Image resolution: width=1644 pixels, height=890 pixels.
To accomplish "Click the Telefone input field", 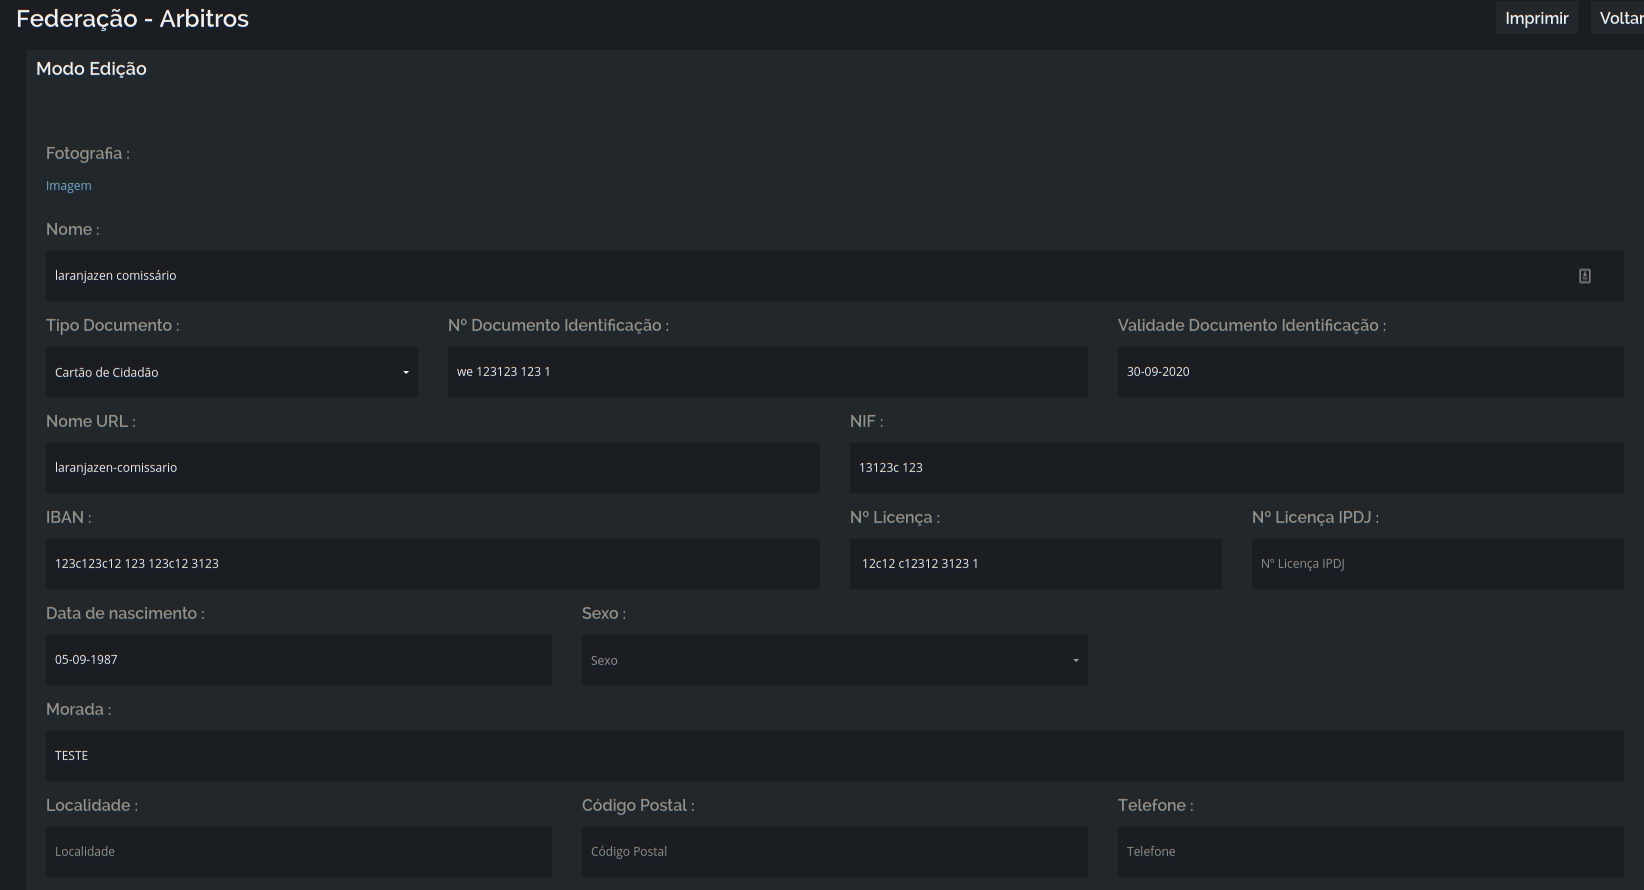I will tap(1371, 852).
